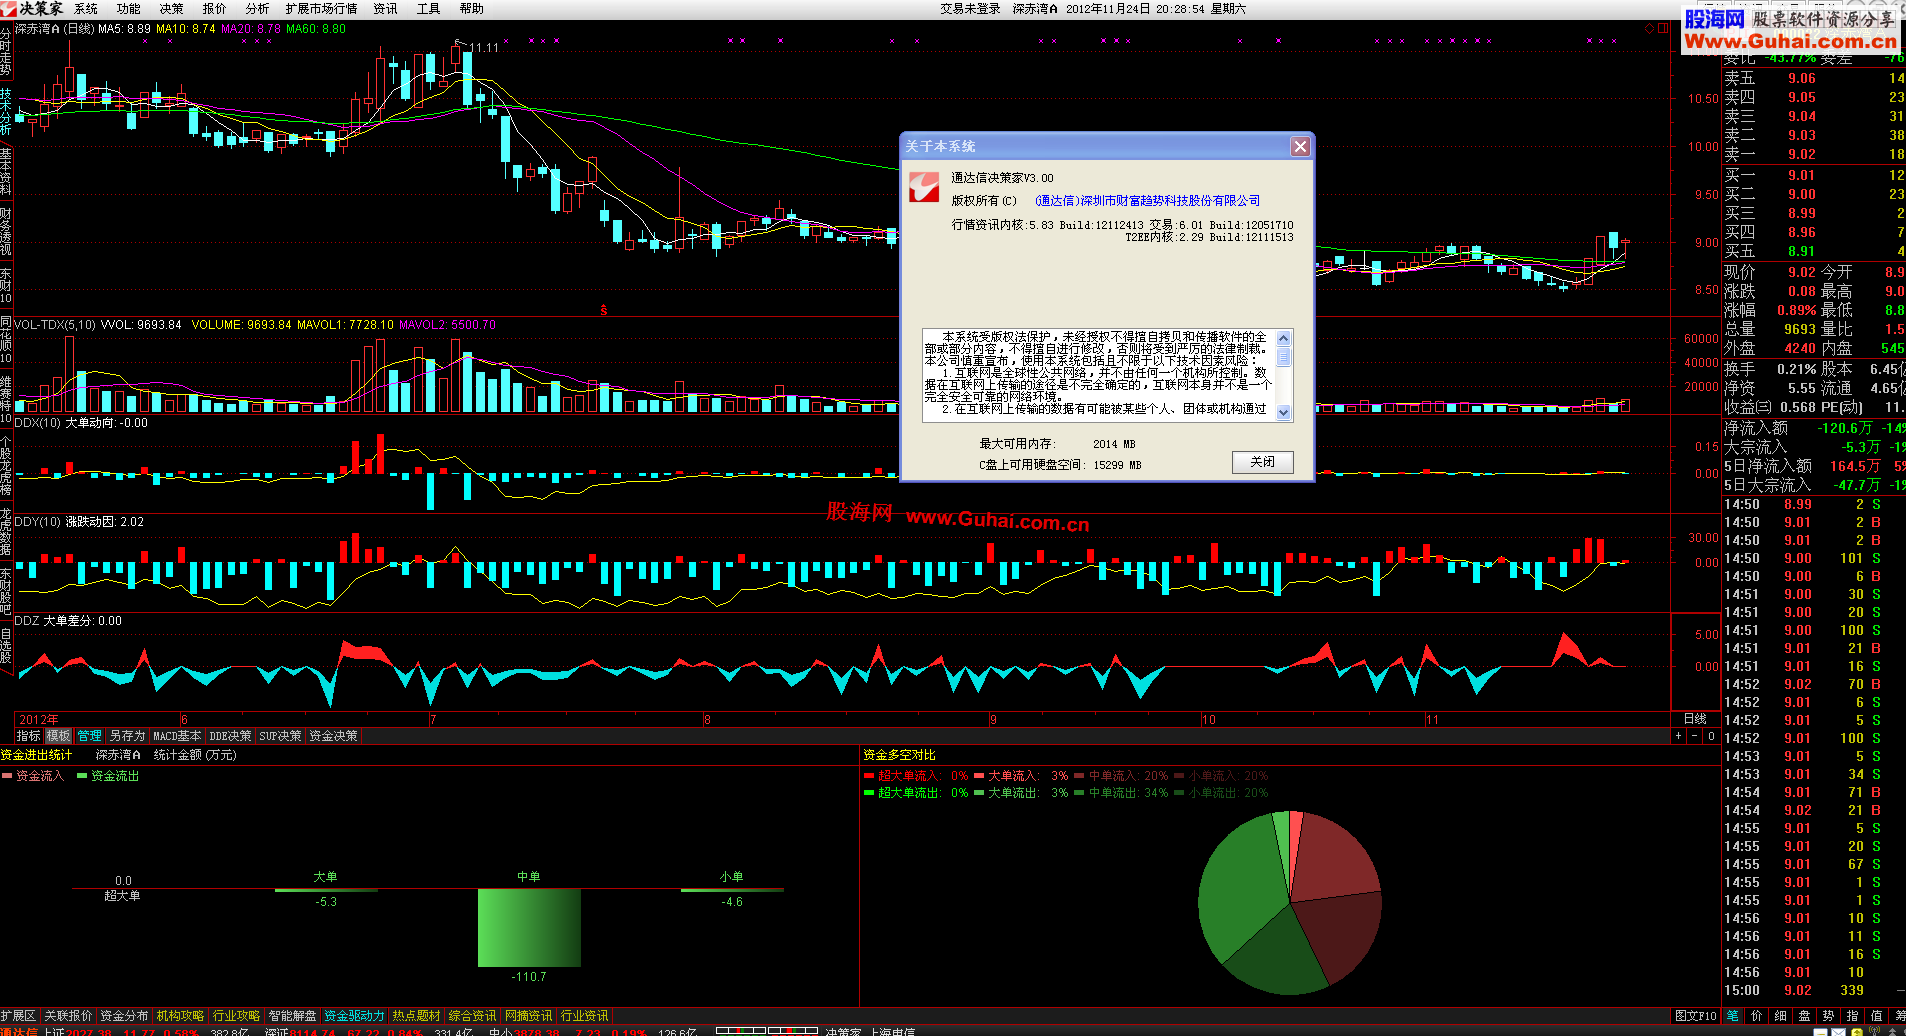Click the 日线 period selector

coord(1695,719)
